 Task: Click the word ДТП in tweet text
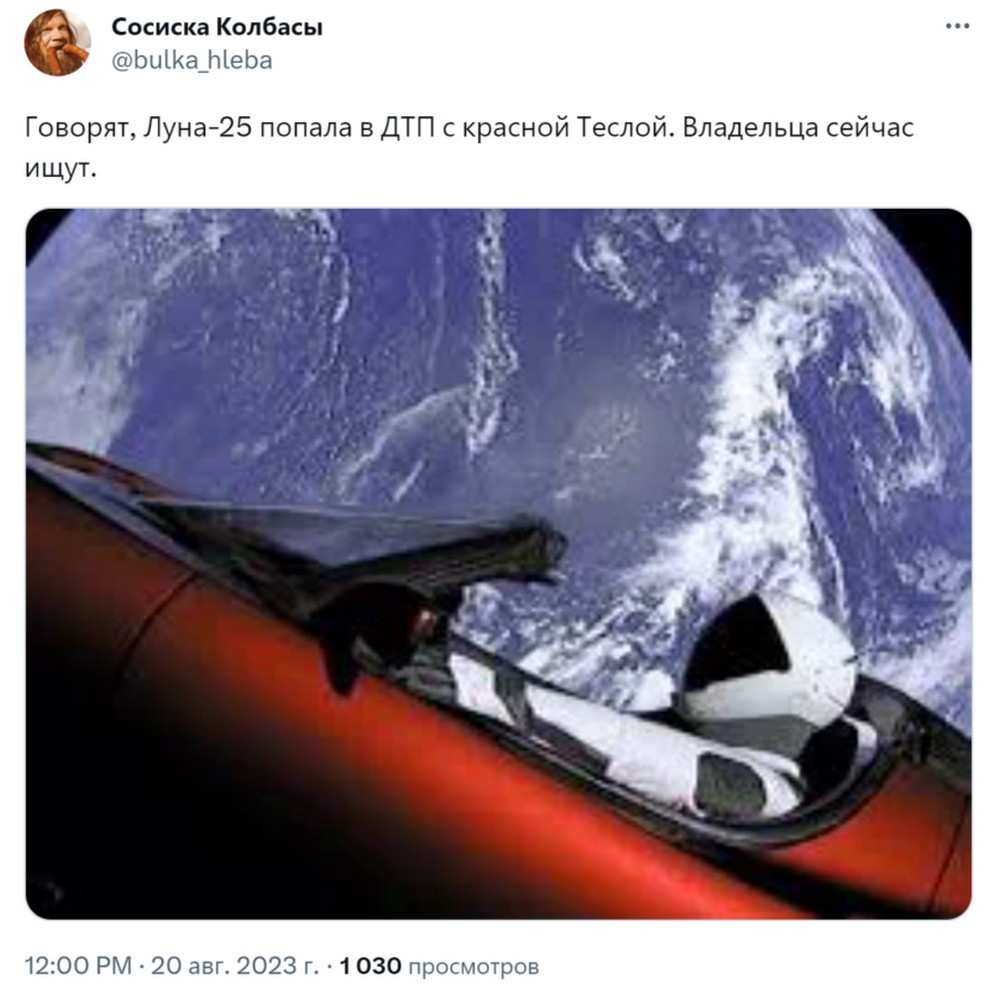[x=407, y=128]
